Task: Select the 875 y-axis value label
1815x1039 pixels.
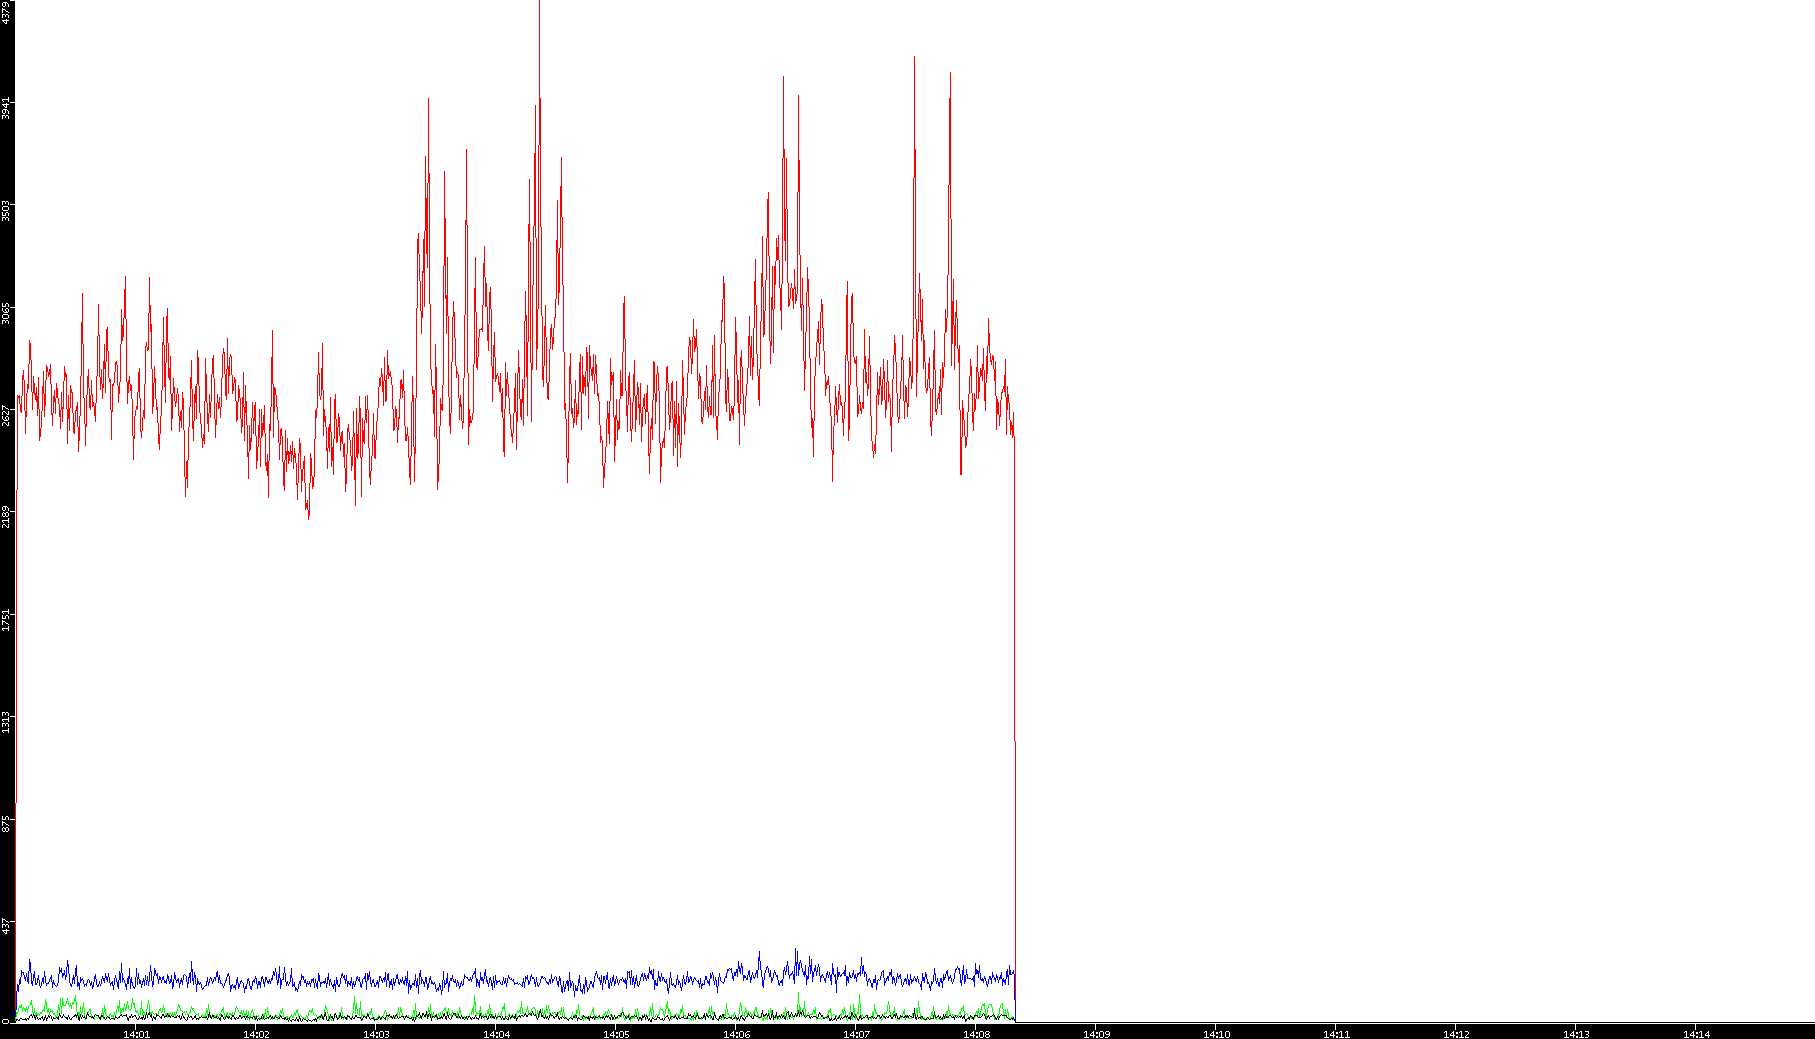Action: pos(7,824)
